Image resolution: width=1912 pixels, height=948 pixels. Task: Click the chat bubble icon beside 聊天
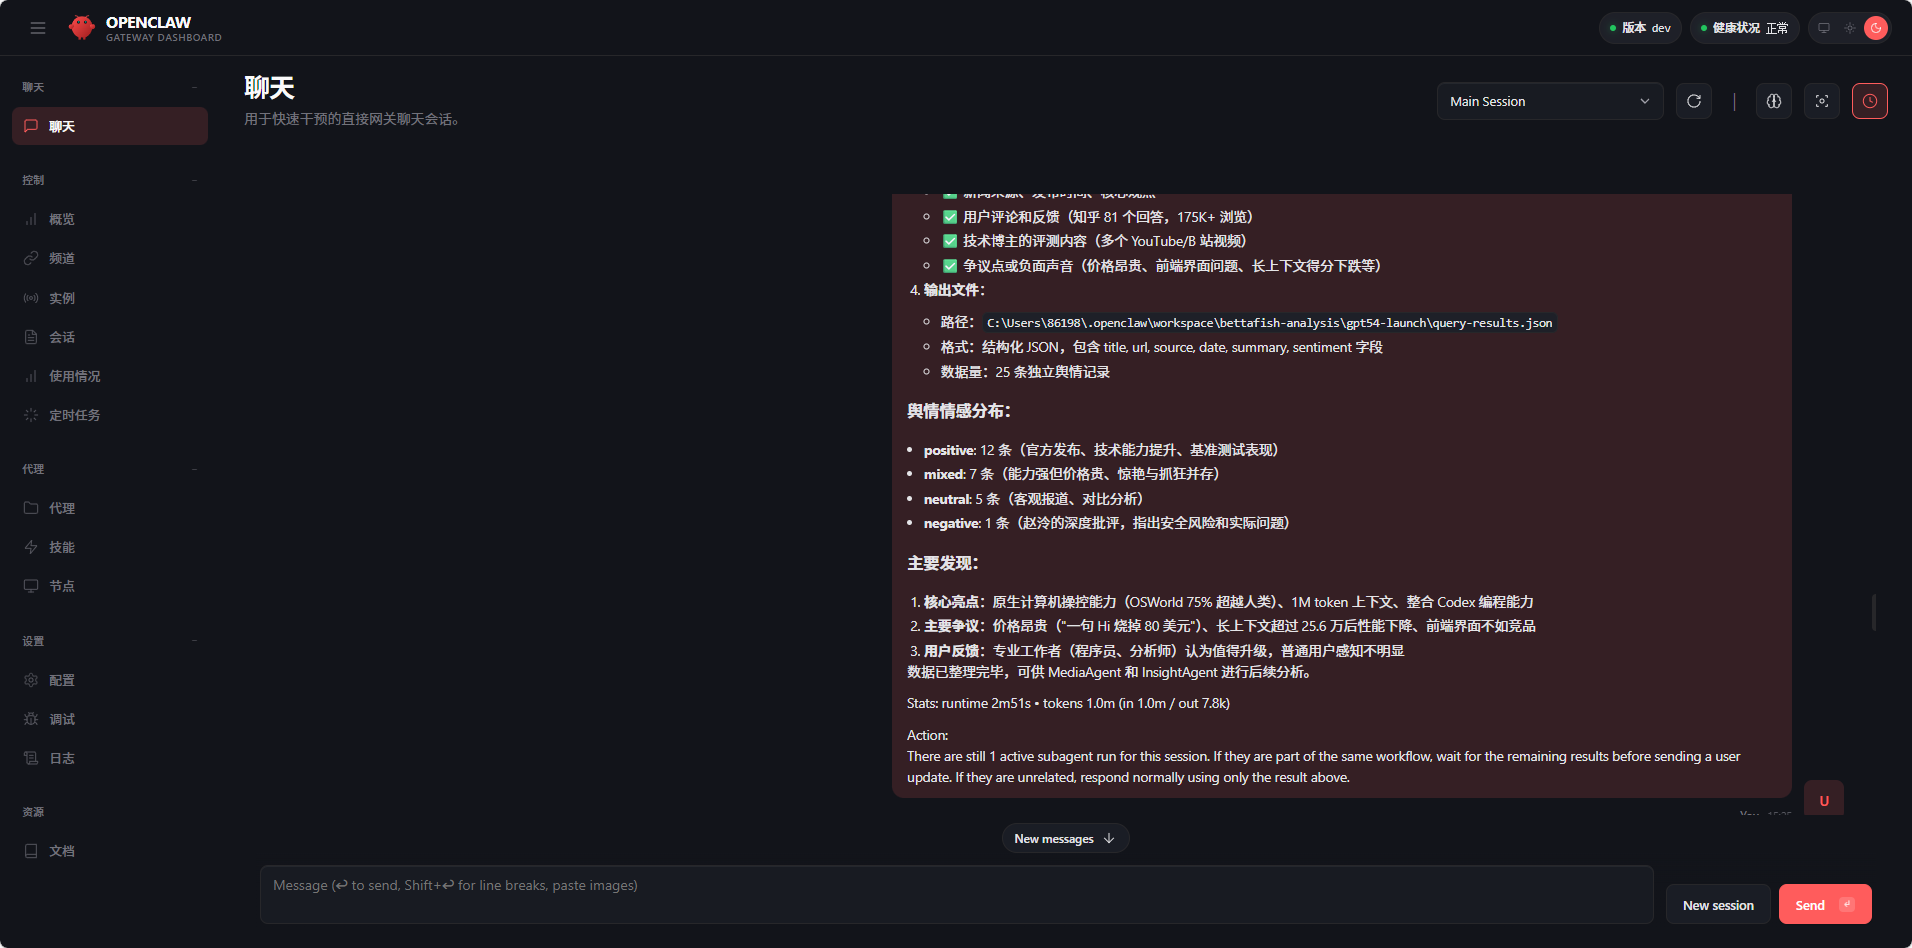[x=31, y=126]
